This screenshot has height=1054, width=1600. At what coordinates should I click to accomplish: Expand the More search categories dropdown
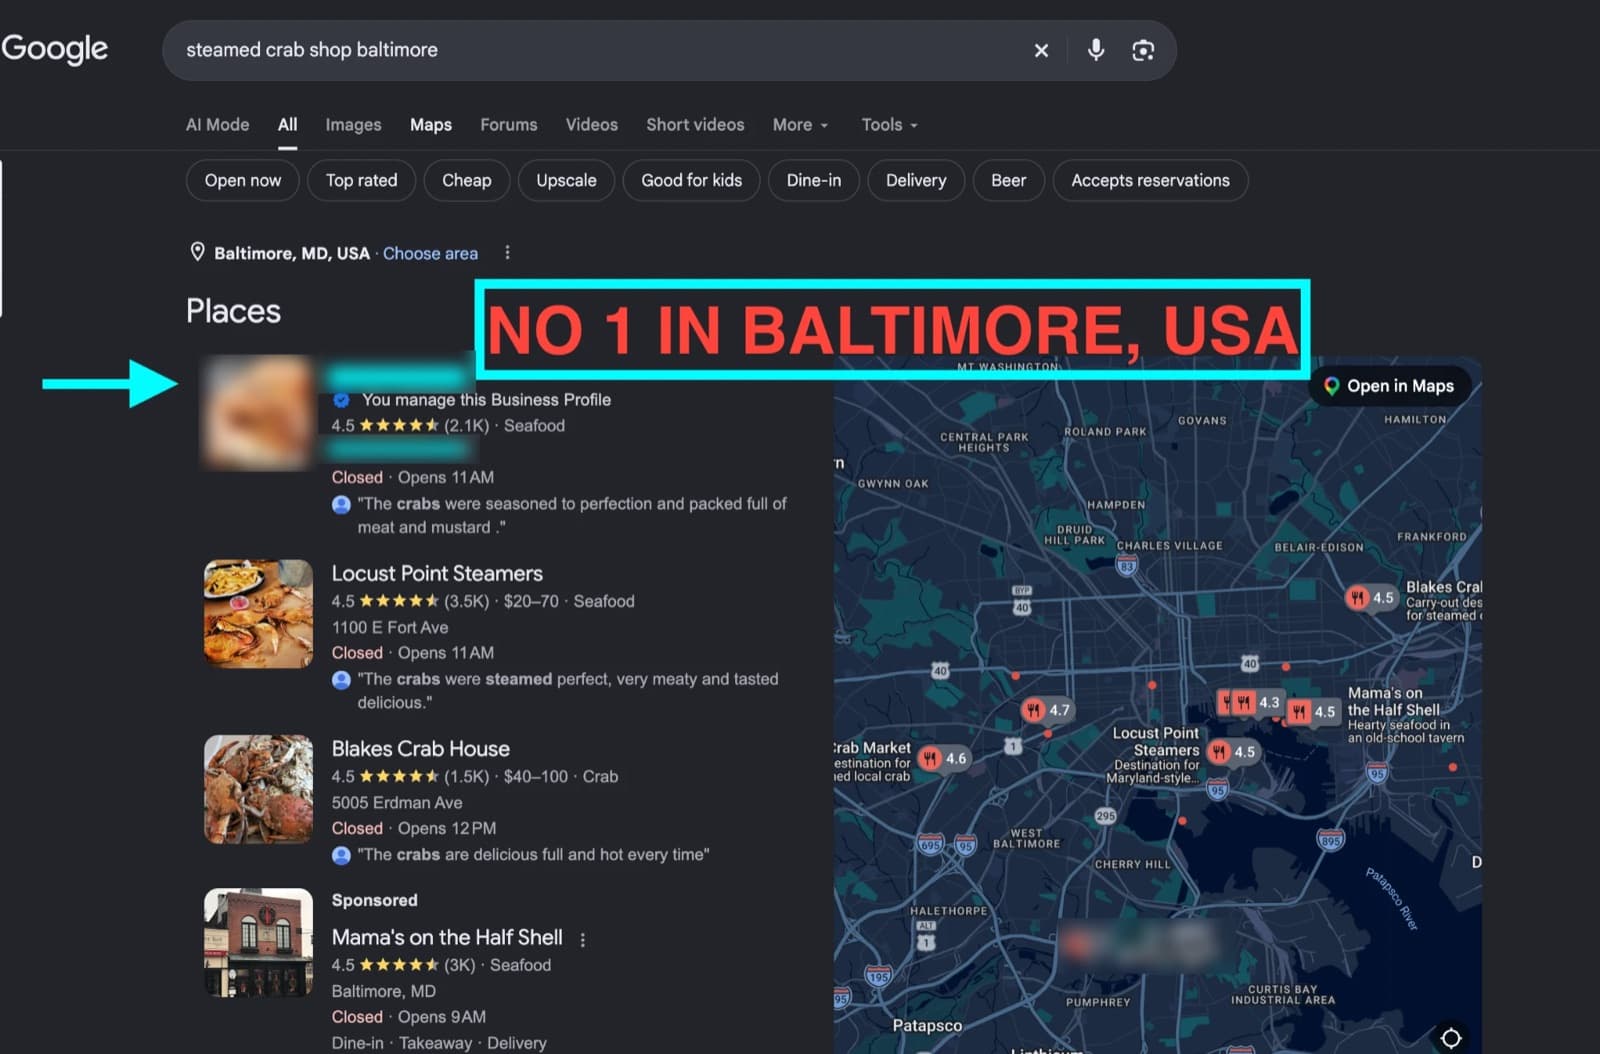click(800, 125)
